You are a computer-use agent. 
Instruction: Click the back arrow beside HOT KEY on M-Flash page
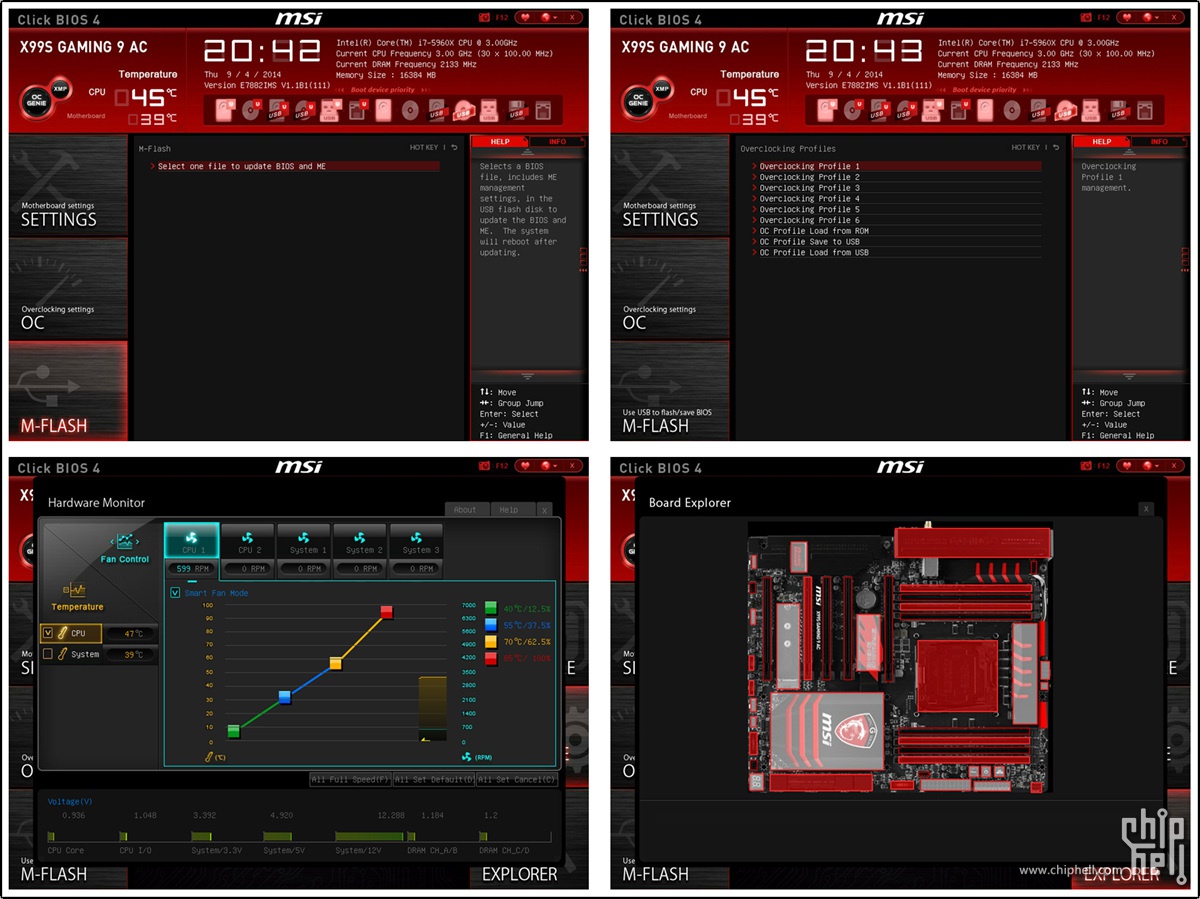click(x=454, y=148)
